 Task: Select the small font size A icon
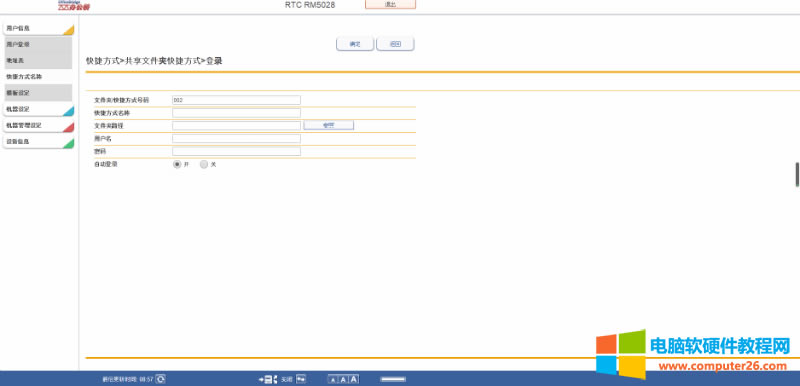click(333, 379)
